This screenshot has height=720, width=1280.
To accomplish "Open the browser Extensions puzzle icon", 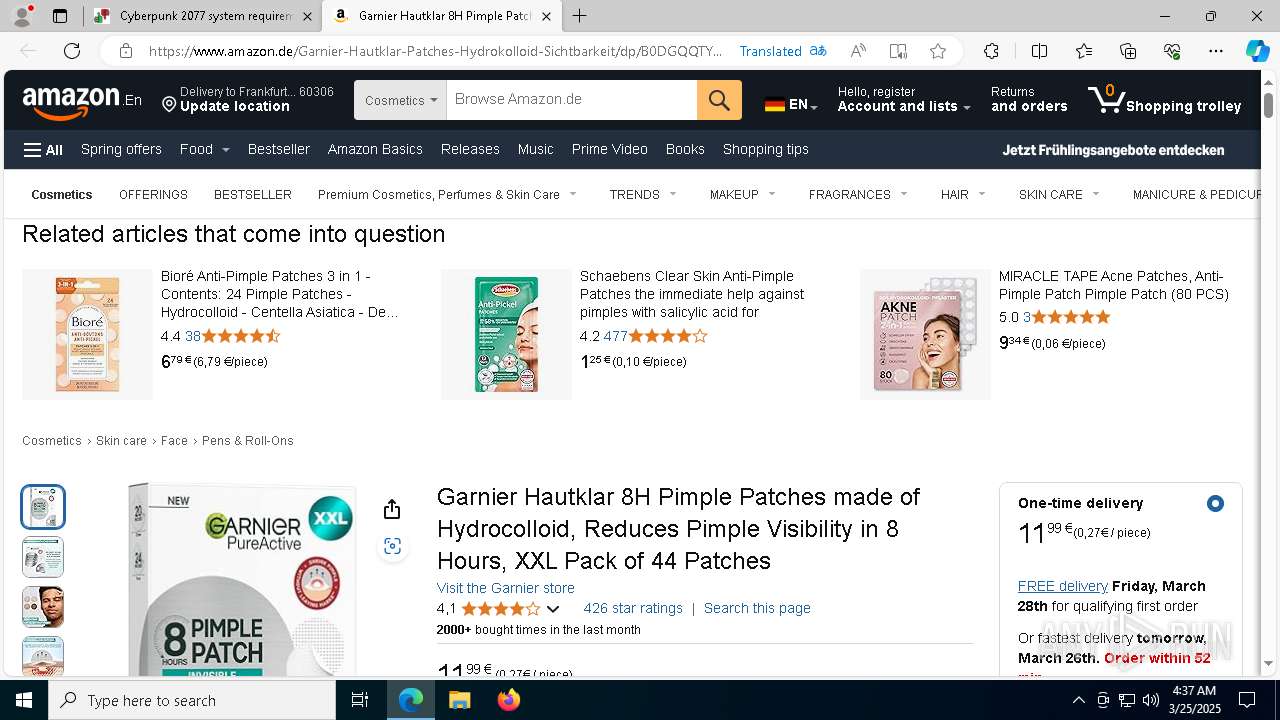I will click(x=991, y=51).
